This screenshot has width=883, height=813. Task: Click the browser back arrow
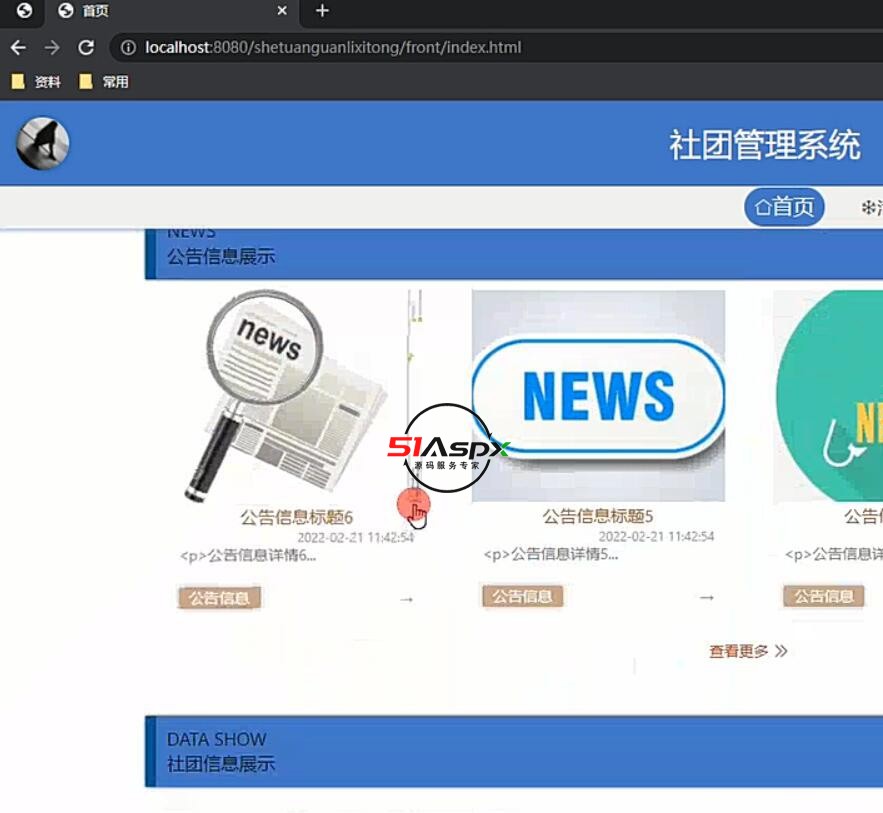(x=18, y=48)
